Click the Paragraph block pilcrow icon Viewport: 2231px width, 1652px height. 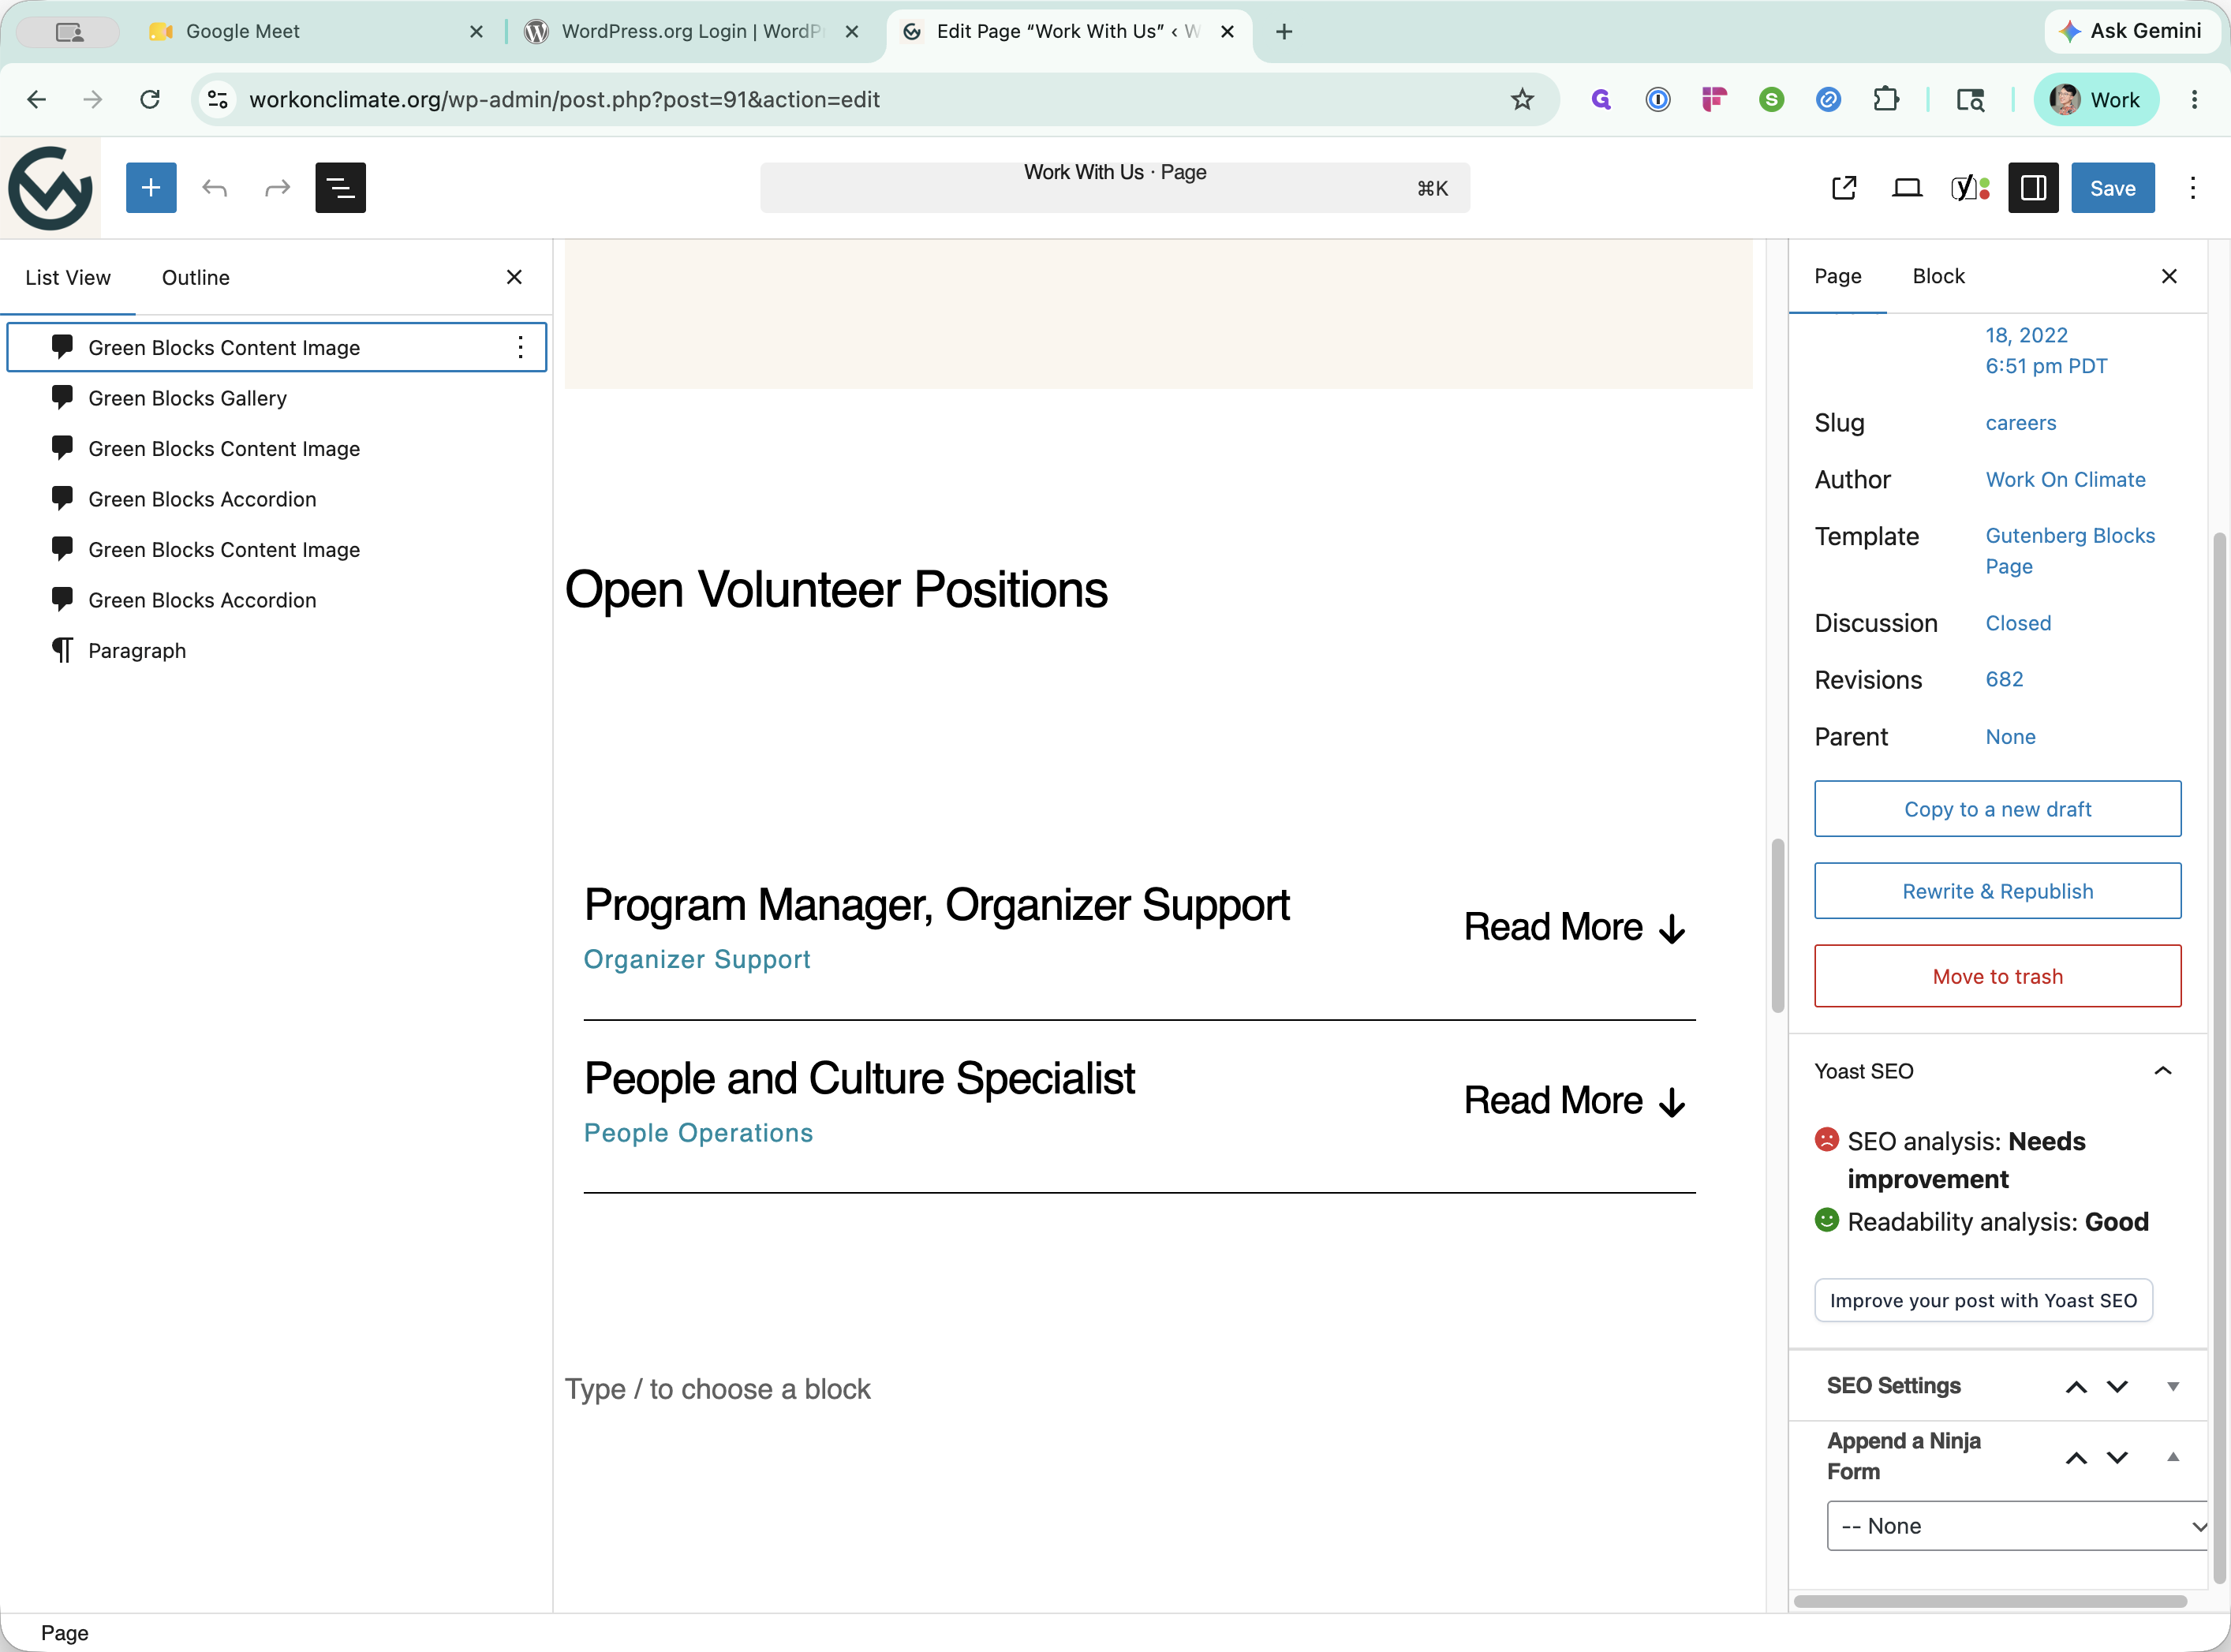tap(62, 651)
